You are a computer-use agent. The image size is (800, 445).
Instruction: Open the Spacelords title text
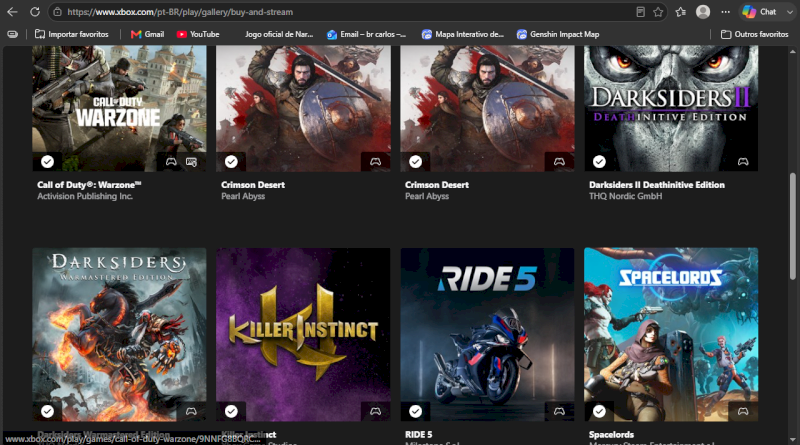click(x=611, y=435)
